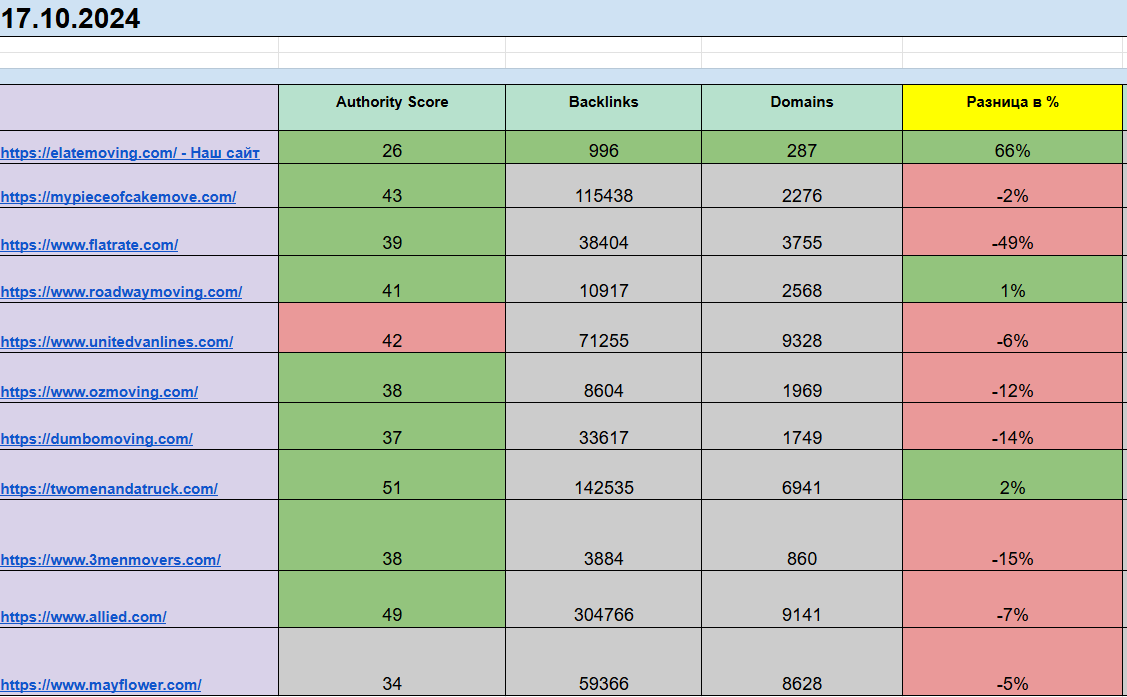The width and height of the screenshot is (1127, 697).
Task: Select the backlinks cell showing 304766
Action: 604,599
